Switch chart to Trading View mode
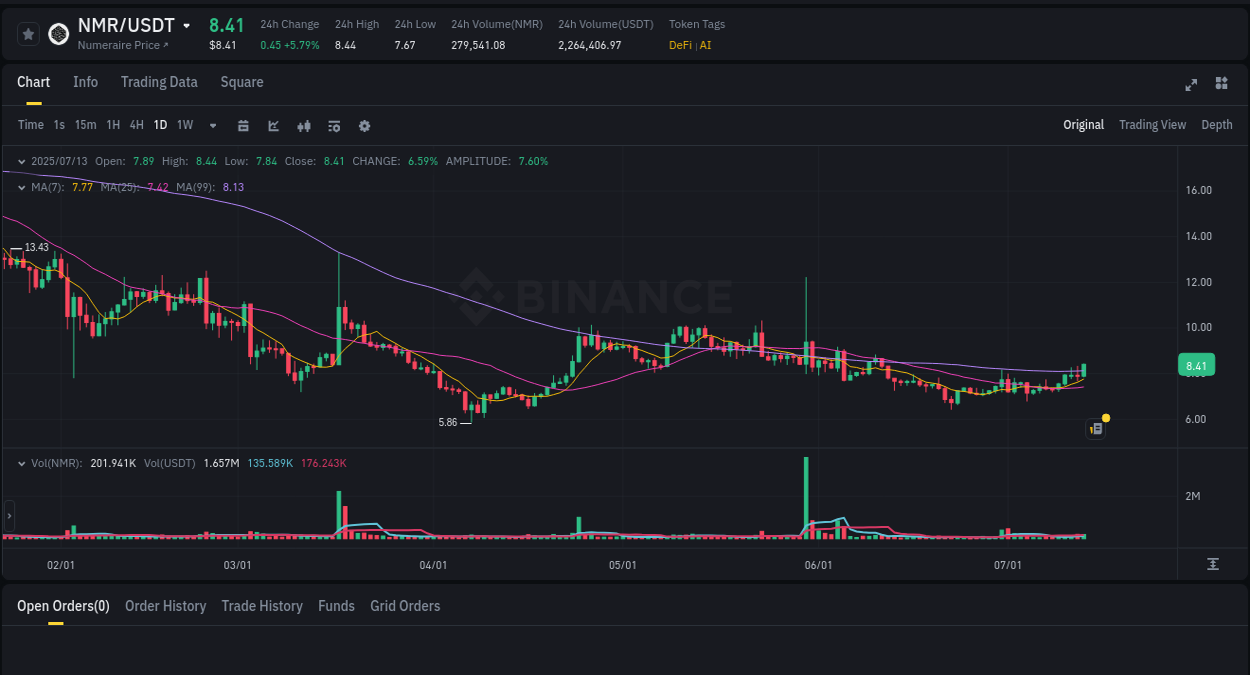Image resolution: width=1250 pixels, height=675 pixels. pyautogui.click(x=1152, y=125)
